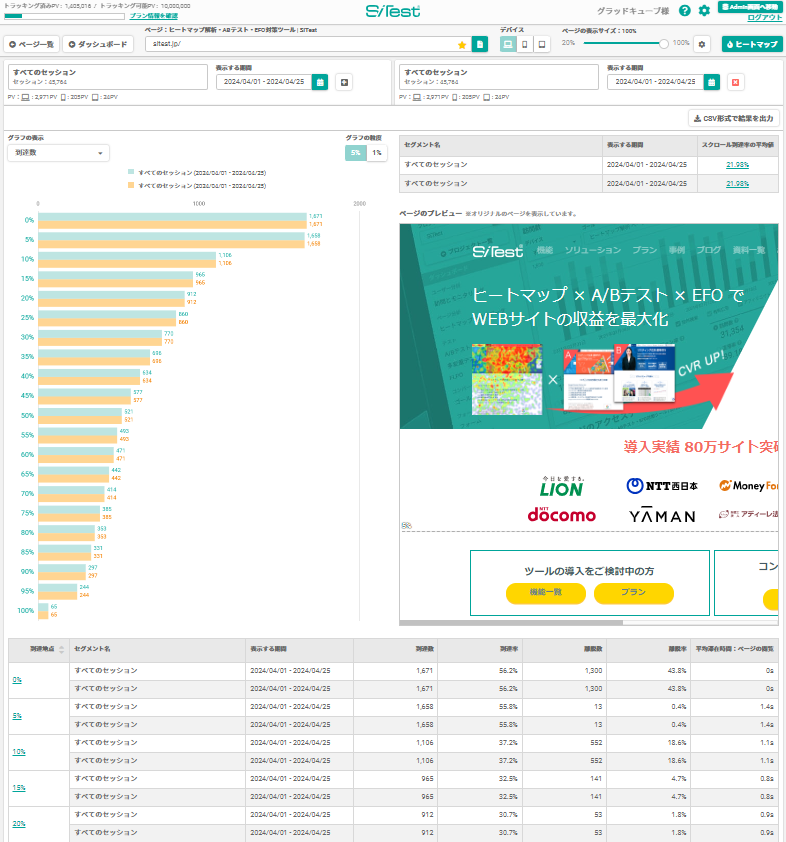Click LION logo in preview

point(562,486)
